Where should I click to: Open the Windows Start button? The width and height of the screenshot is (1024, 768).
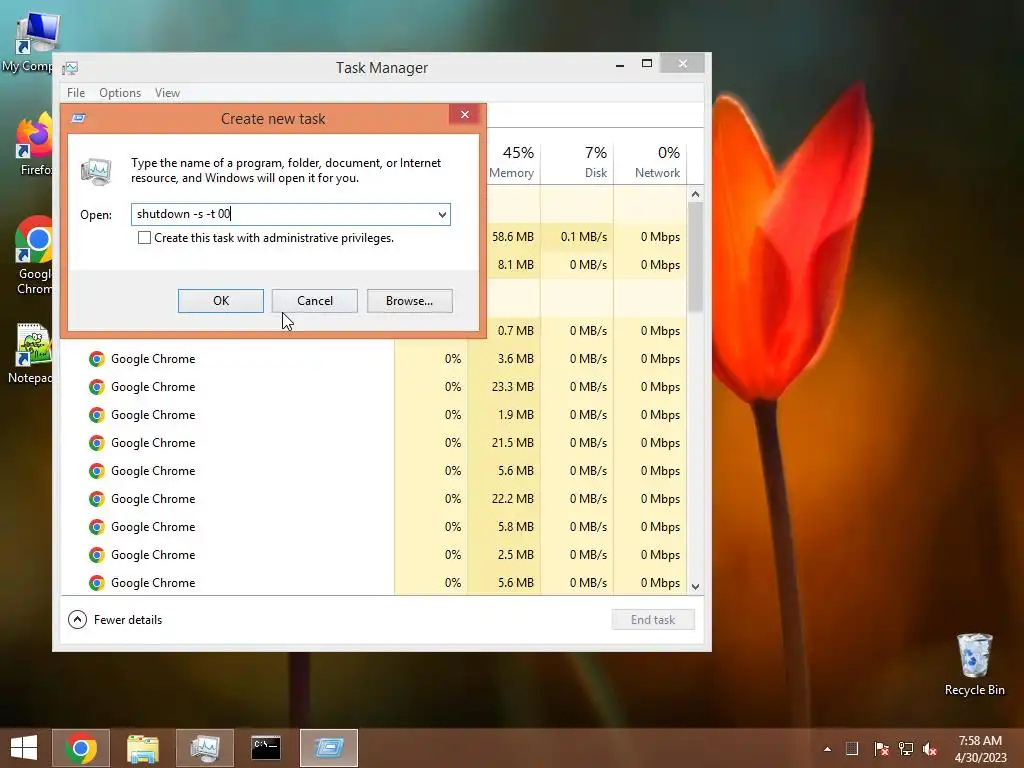[x=24, y=748]
